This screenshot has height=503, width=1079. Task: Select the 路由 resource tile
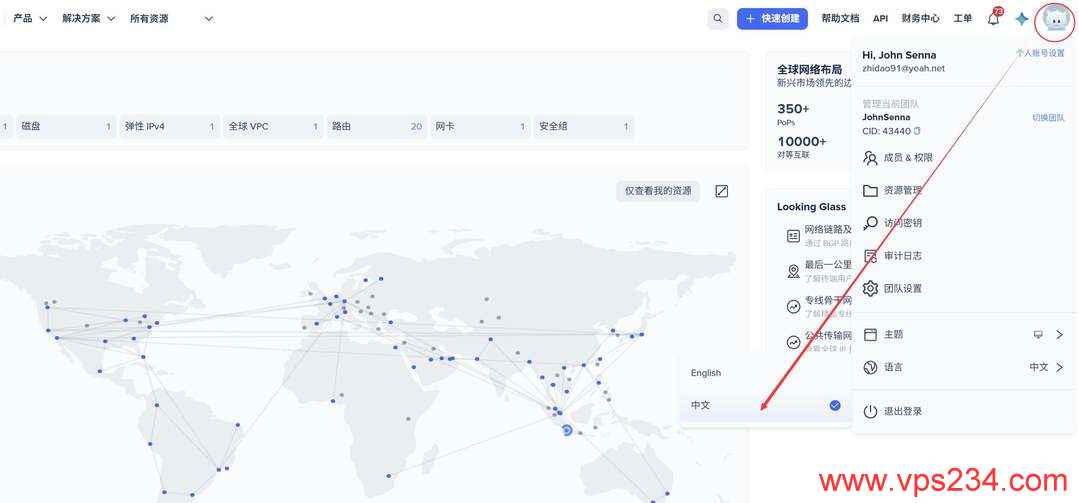[x=376, y=127]
